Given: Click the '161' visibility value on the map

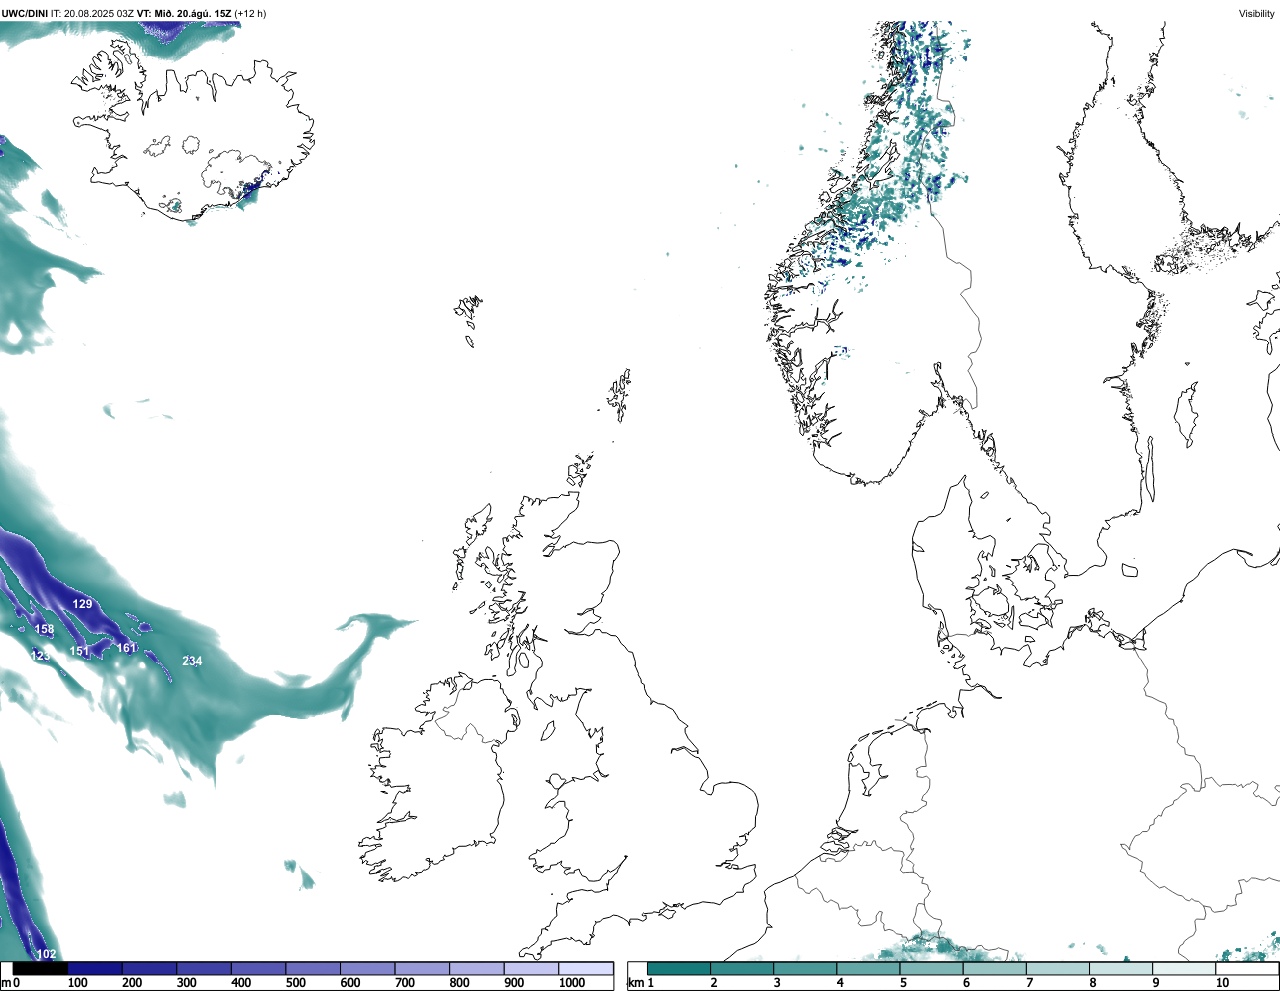Looking at the screenshot, I should (x=126, y=648).
